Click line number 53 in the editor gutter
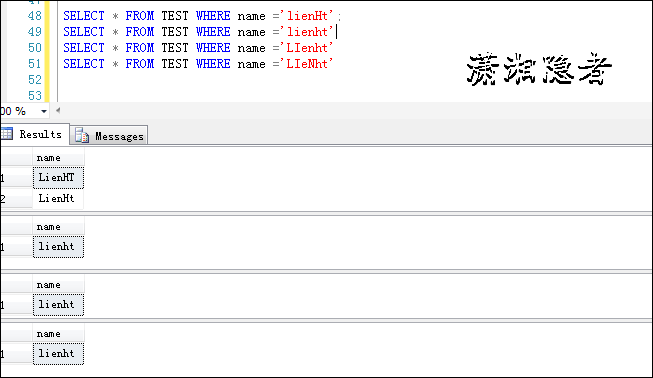 point(35,96)
